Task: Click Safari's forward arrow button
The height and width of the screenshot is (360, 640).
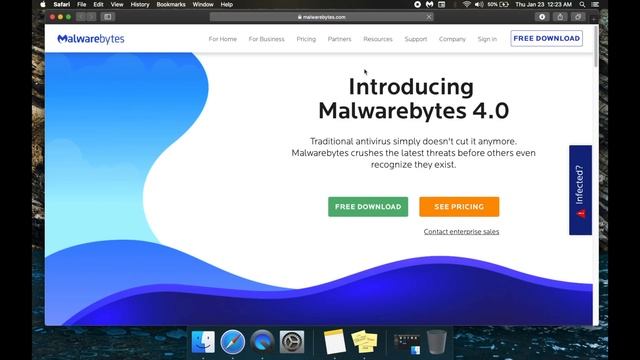Action: click(91, 17)
